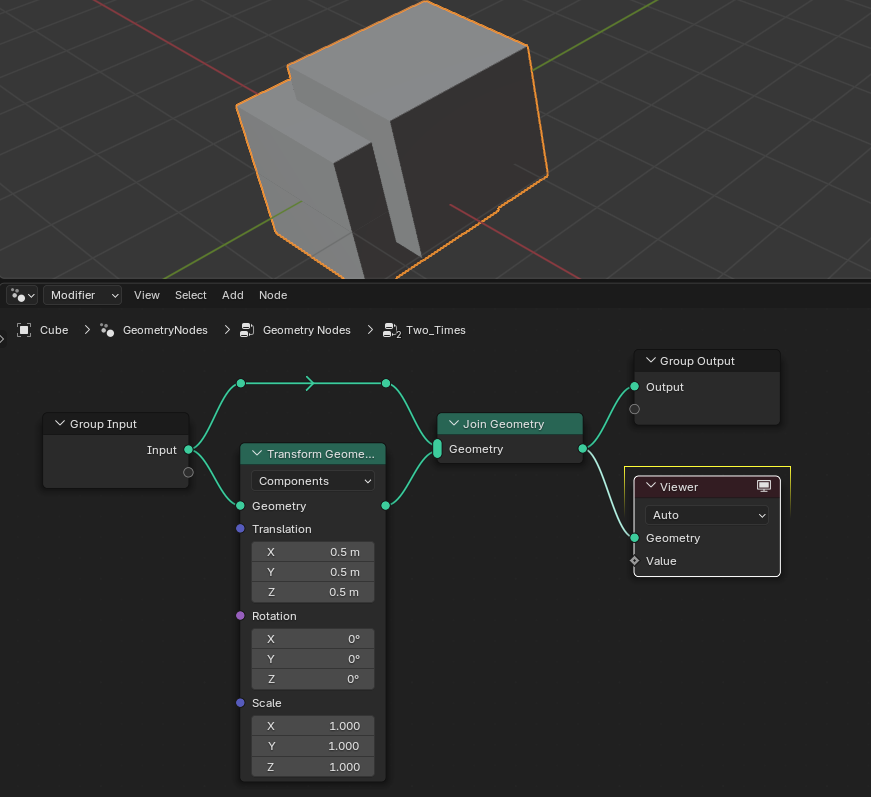This screenshot has width=871, height=797.
Task: Open the Node menu
Action: click(x=273, y=295)
